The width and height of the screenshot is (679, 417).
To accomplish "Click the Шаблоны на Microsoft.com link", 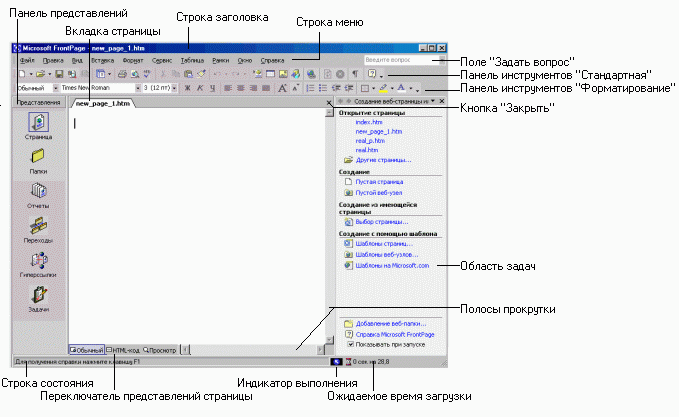I will click(x=392, y=265).
